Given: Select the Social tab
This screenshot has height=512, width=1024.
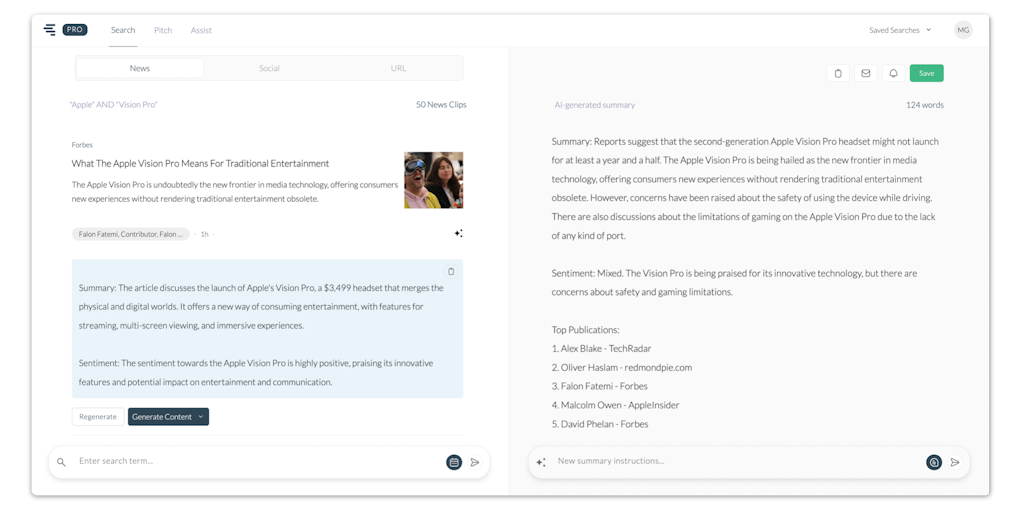Looking at the screenshot, I should pyautogui.click(x=269, y=68).
